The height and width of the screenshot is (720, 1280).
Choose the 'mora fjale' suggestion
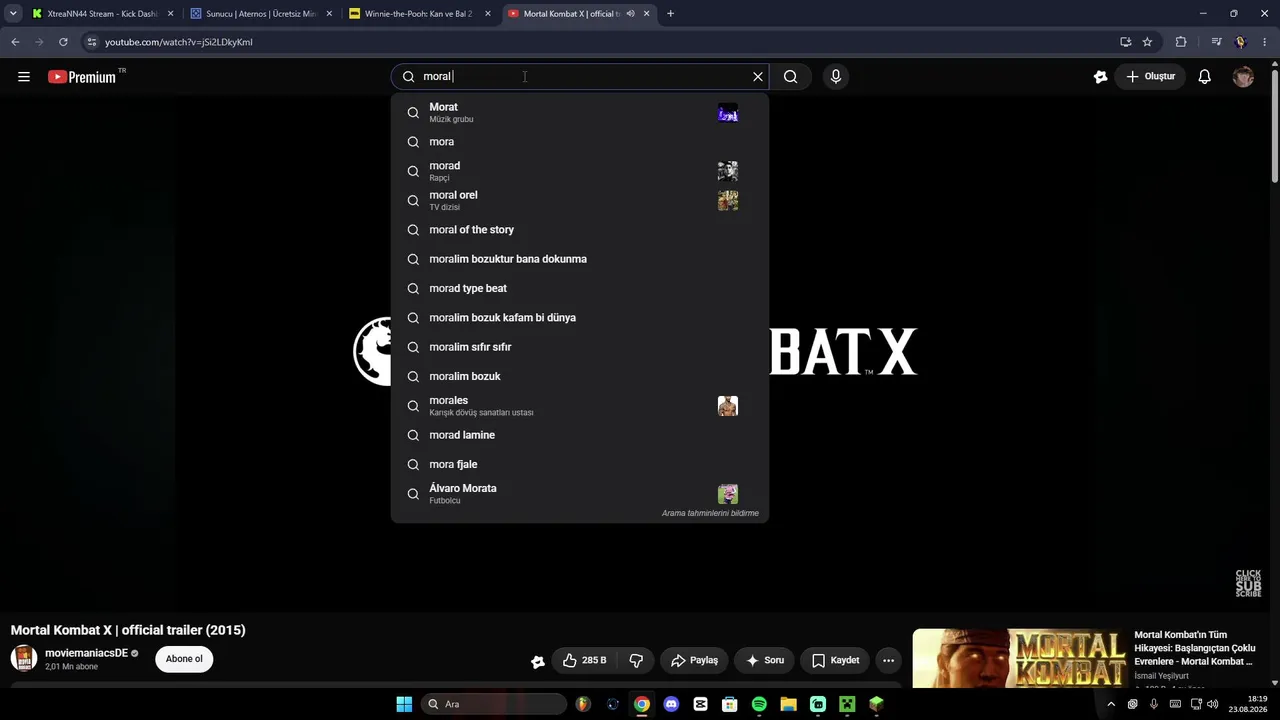click(580, 464)
